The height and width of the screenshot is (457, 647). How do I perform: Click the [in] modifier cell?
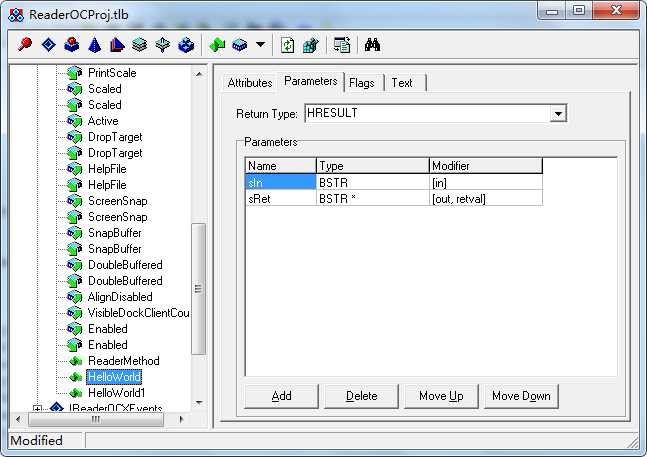[486, 182]
